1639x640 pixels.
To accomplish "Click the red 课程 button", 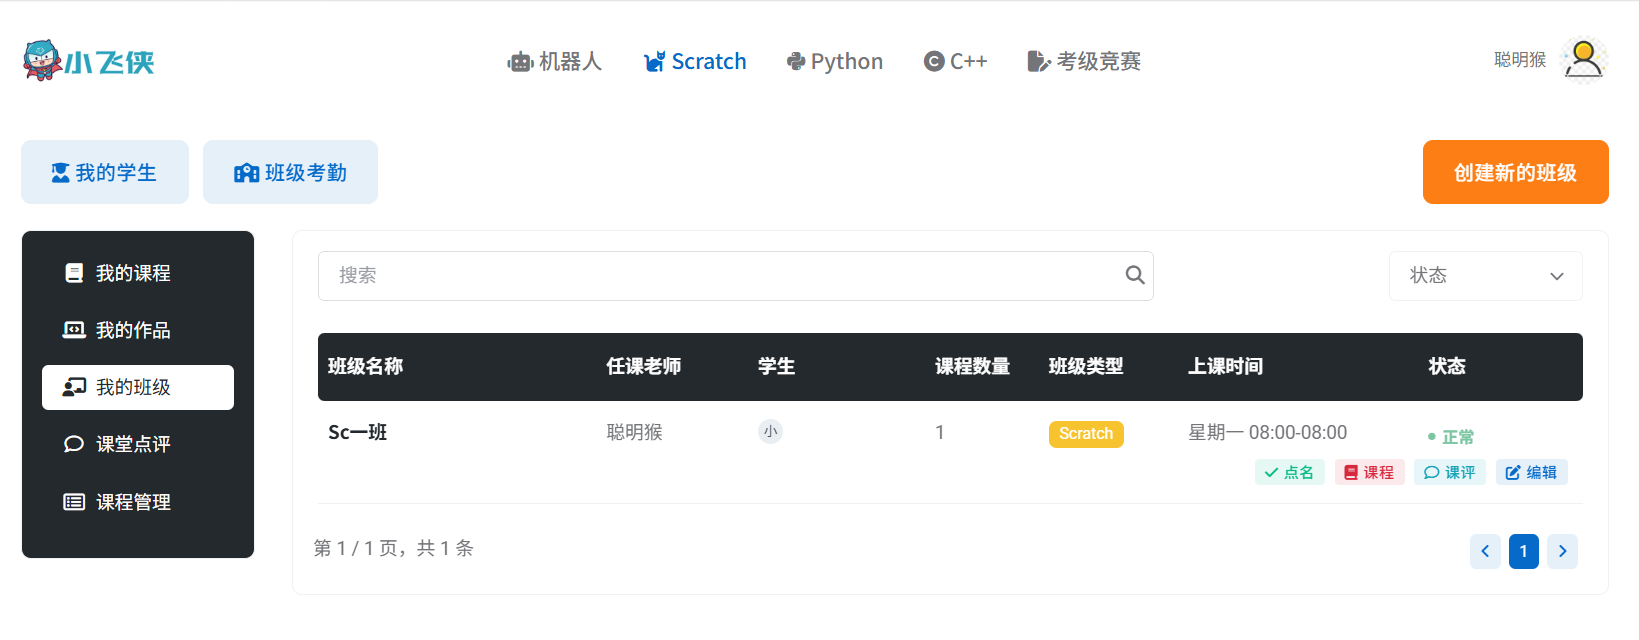I will [1370, 472].
